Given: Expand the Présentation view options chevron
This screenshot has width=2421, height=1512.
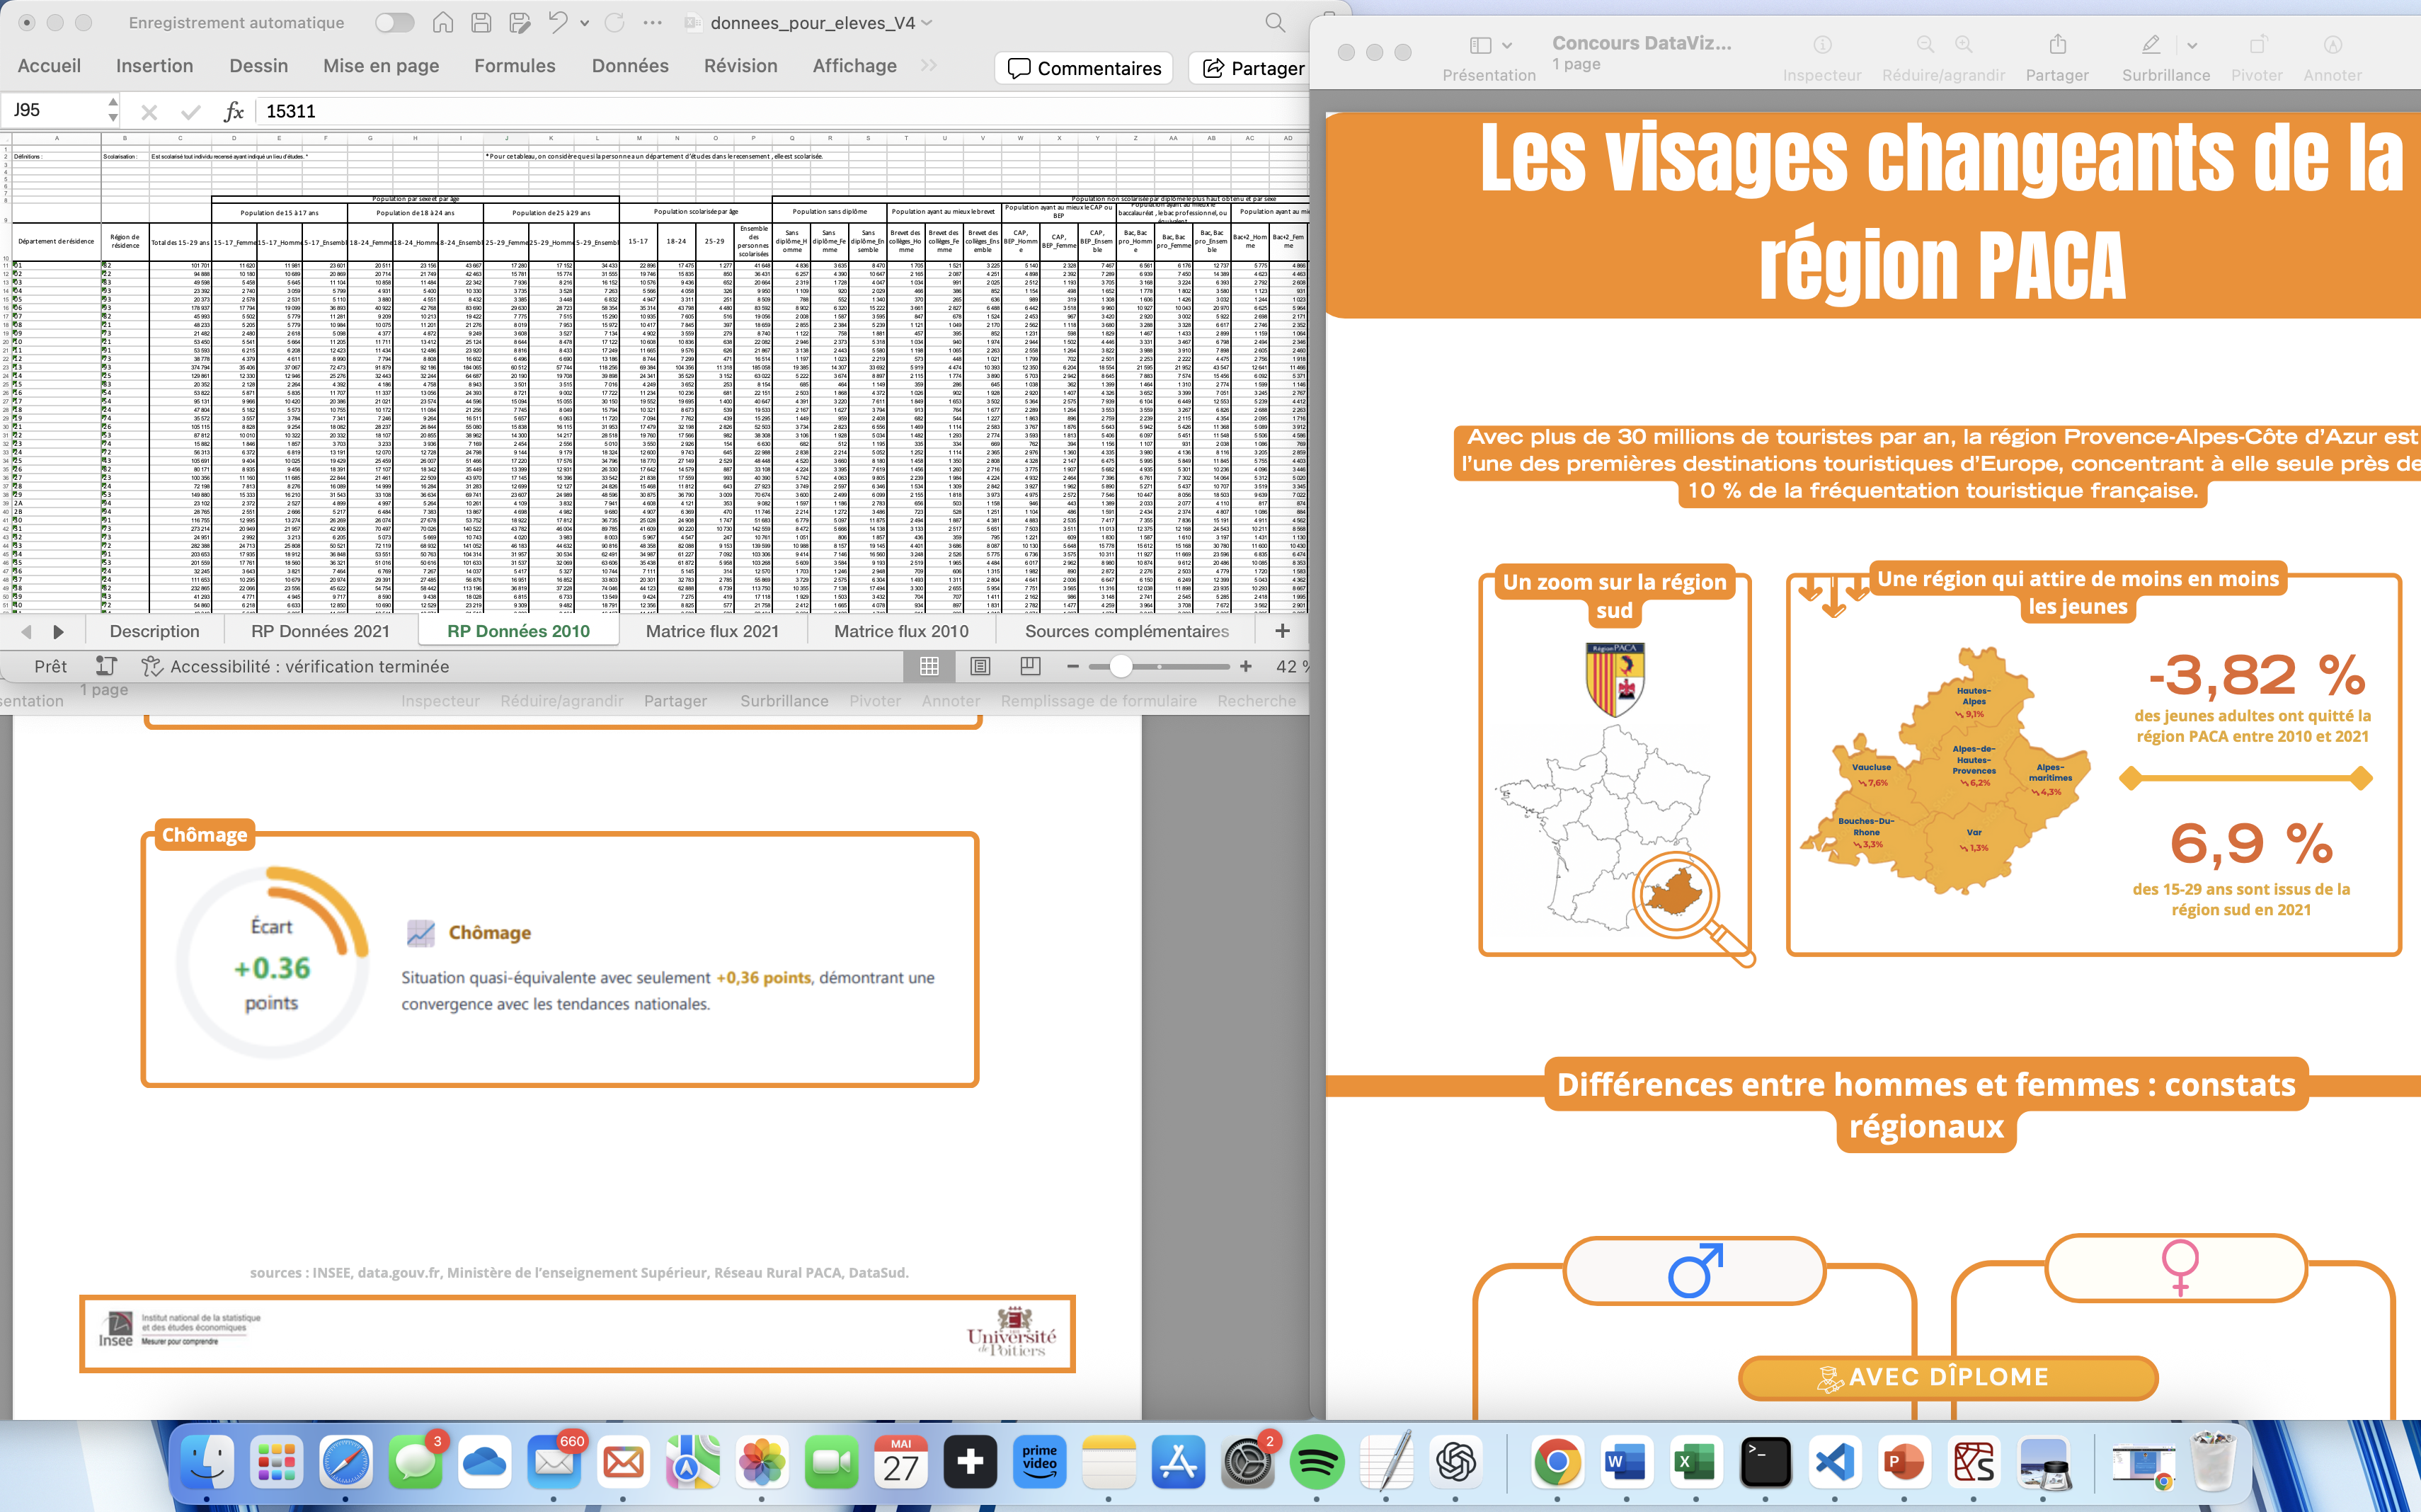Looking at the screenshot, I should pyautogui.click(x=1506, y=44).
